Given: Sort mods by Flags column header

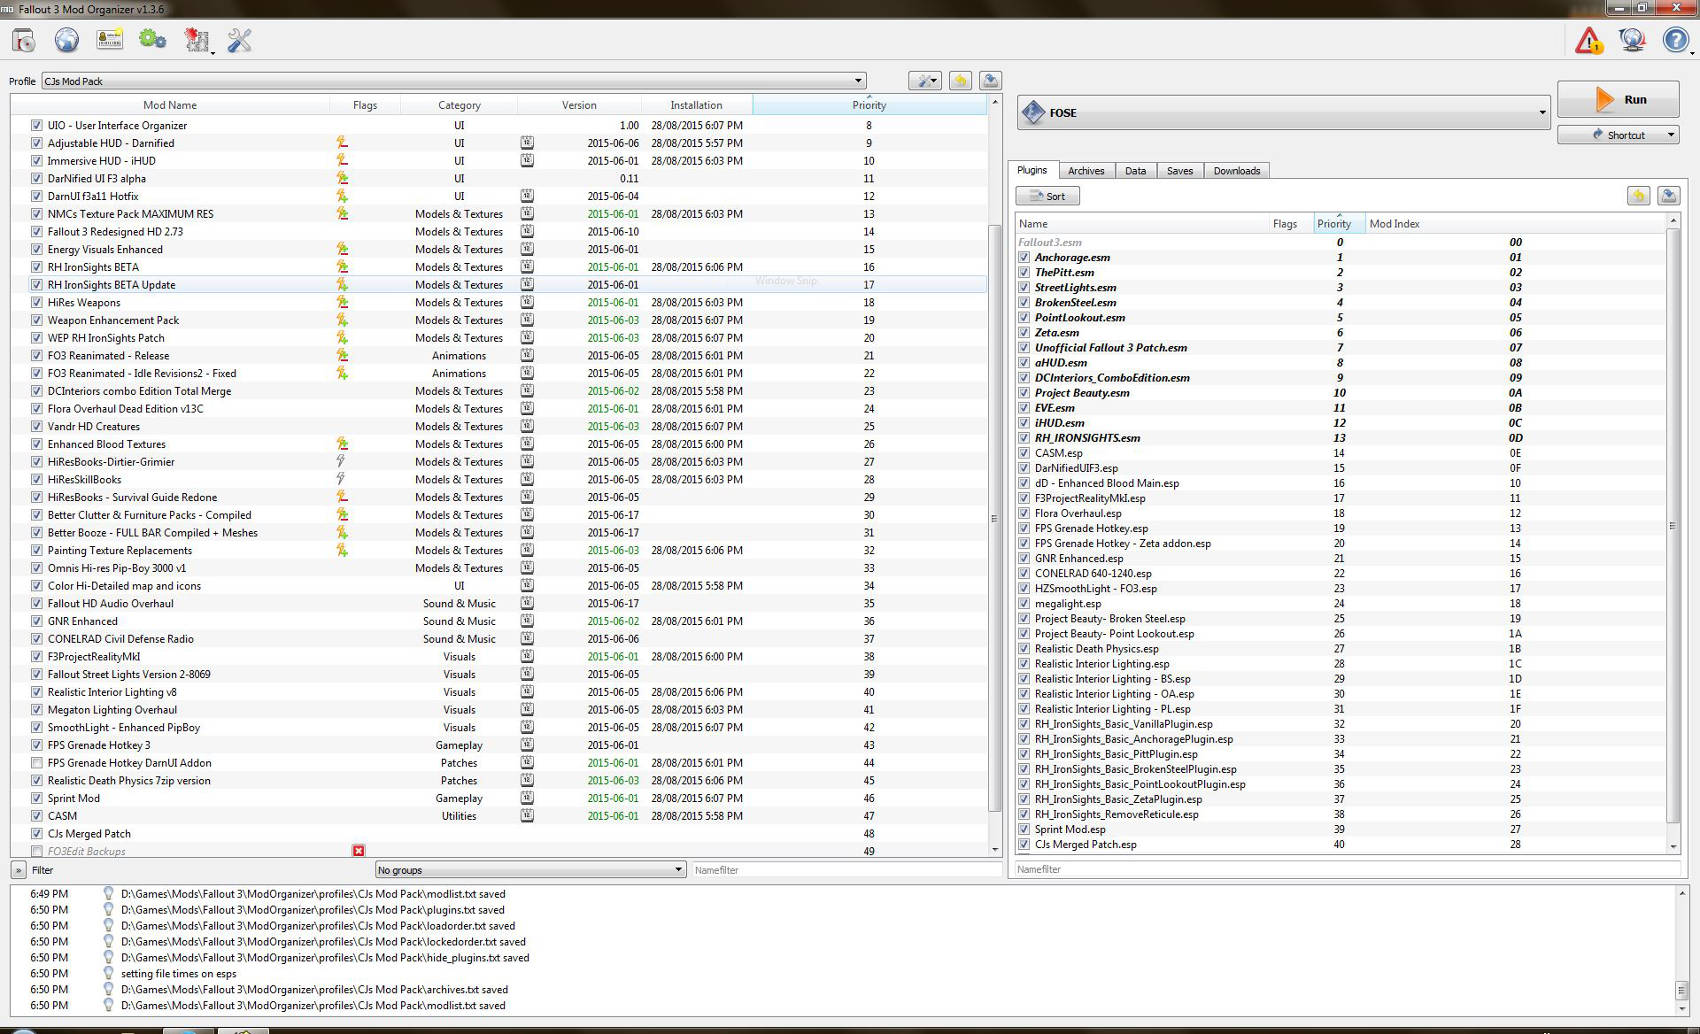Looking at the screenshot, I should 365,105.
